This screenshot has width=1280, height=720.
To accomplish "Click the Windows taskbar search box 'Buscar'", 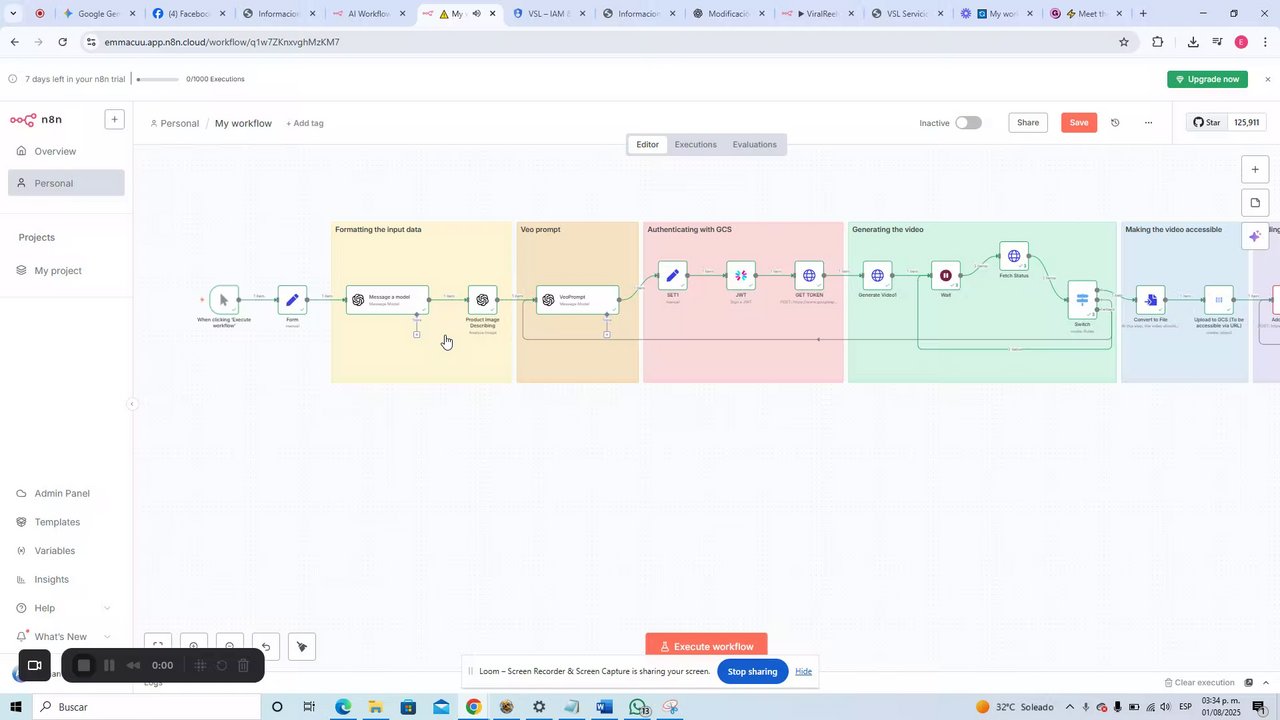I will pyautogui.click(x=145, y=707).
